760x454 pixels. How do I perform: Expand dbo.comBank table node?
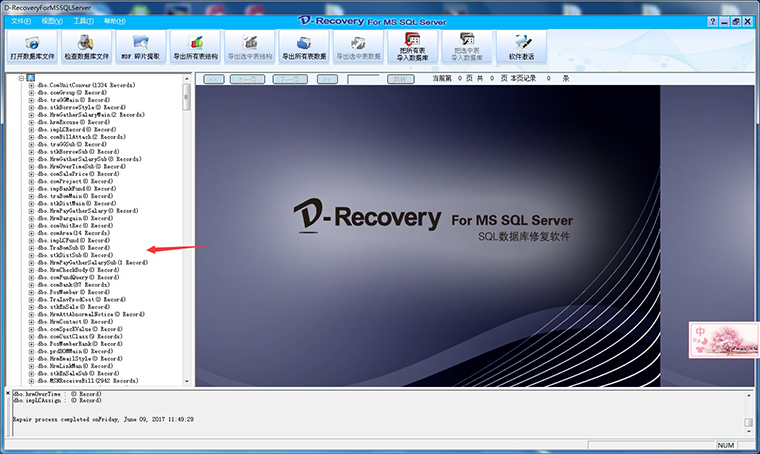pyautogui.click(x=31, y=285)
